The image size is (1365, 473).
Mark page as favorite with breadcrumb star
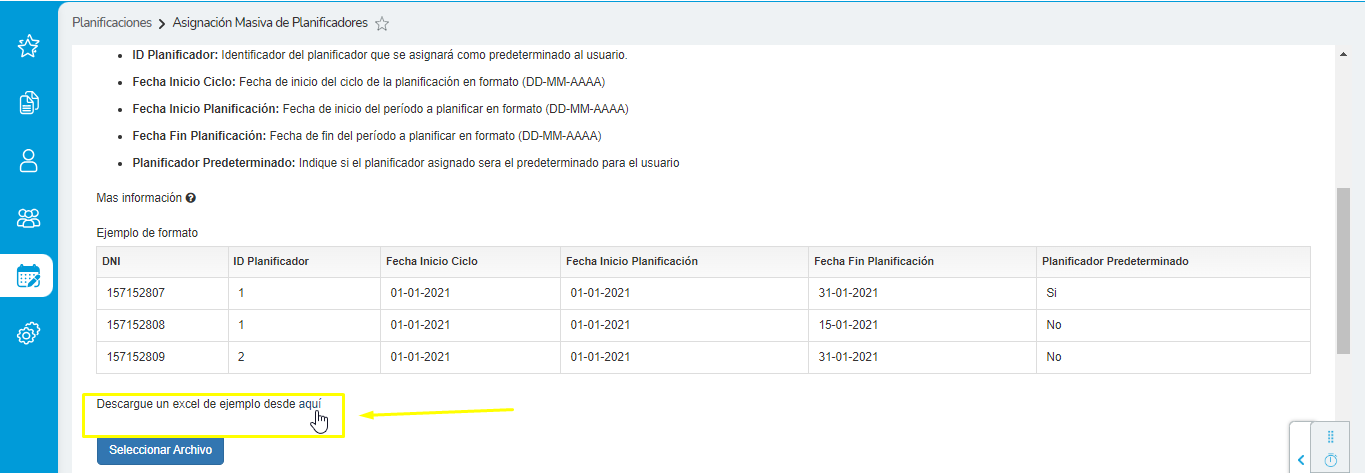pos(382,23)
